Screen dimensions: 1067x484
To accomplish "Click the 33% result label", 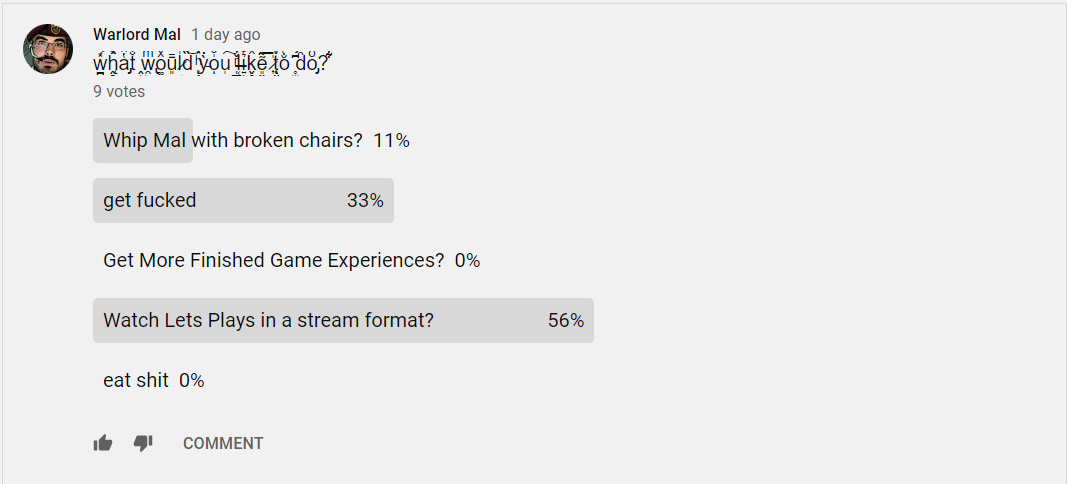I will [x=365, y=201].
